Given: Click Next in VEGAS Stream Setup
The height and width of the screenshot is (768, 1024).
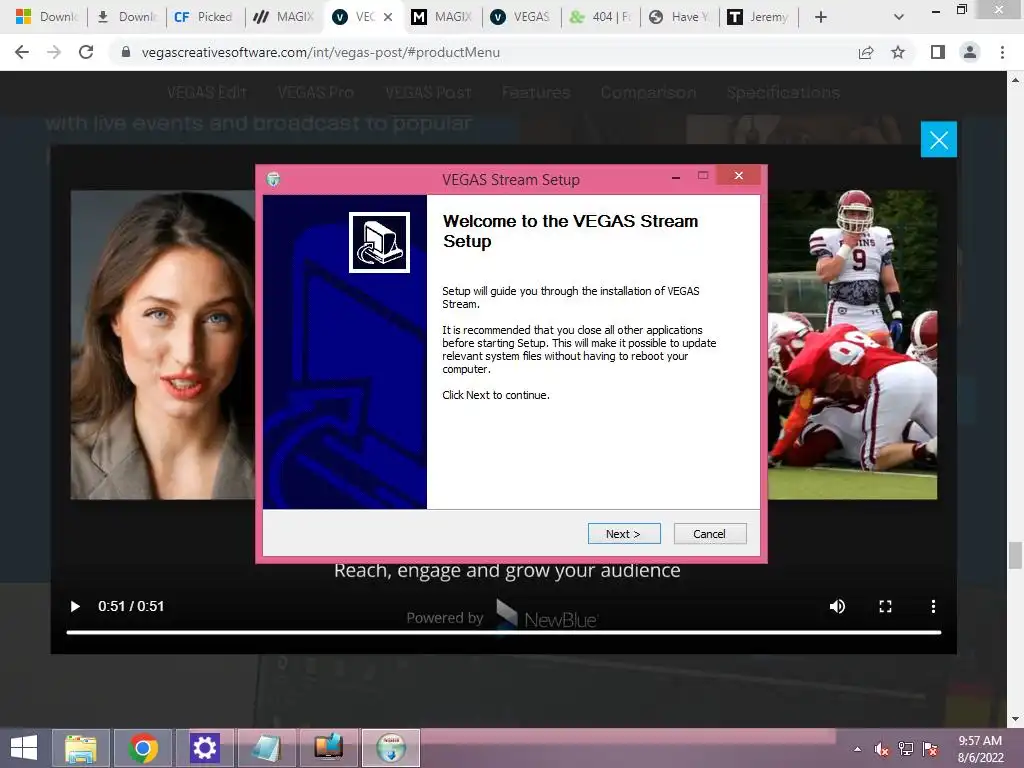Looking at the screenshot, I should click(x=624, y=534).
